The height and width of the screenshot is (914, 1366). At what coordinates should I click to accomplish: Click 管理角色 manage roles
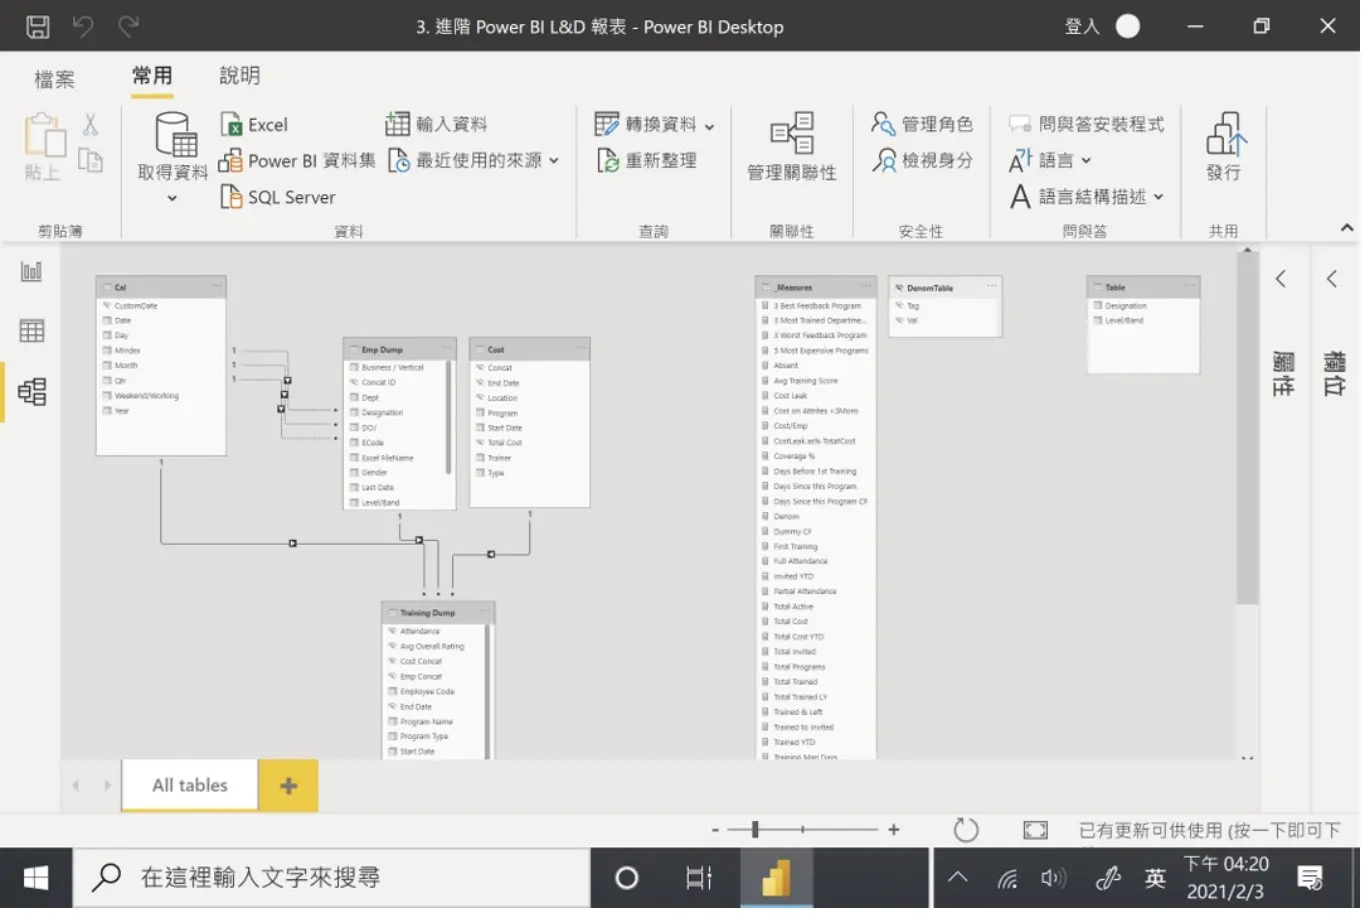click(921, 124)
